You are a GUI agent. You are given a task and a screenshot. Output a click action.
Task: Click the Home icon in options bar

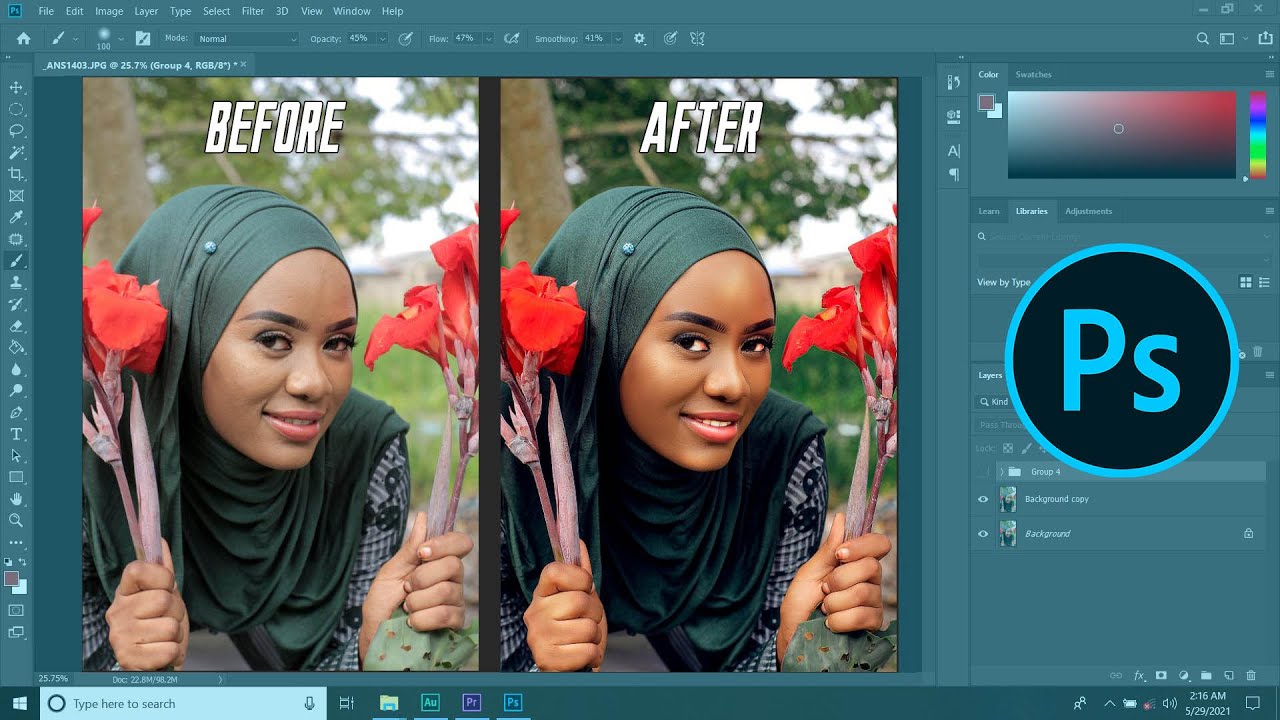[x=23, y=38]
